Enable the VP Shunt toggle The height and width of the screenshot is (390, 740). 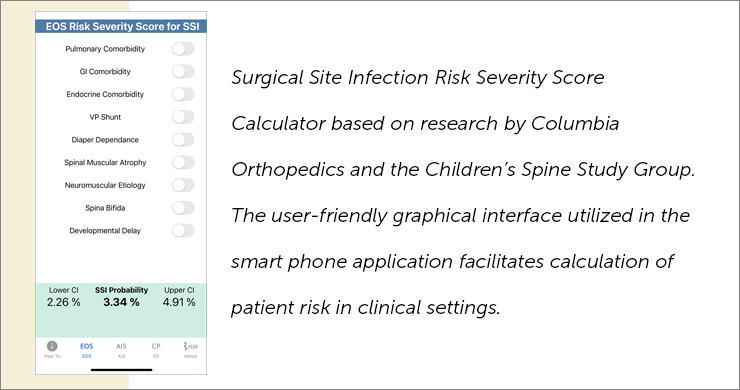tap(183, 117)
